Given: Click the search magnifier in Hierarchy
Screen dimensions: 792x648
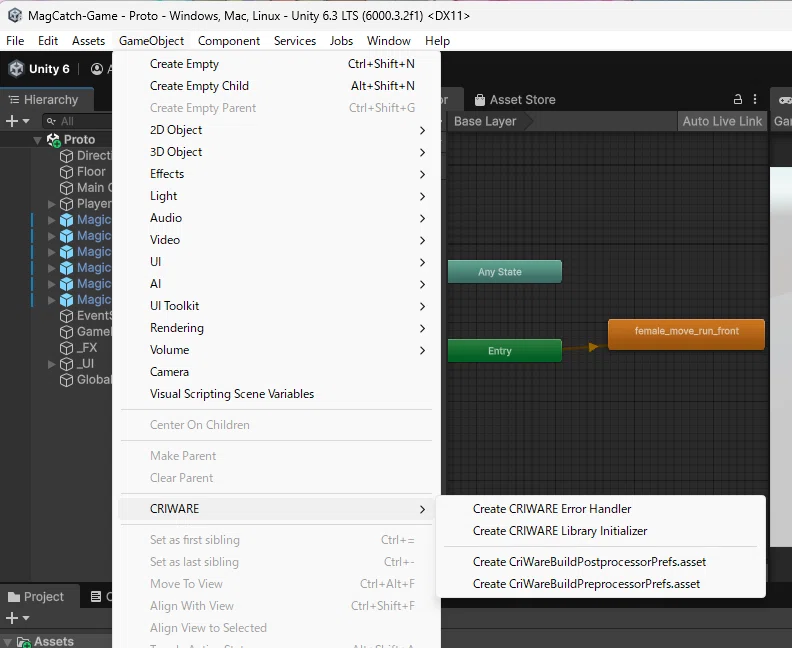Looking at the screenshot, I should coord(51,121).
